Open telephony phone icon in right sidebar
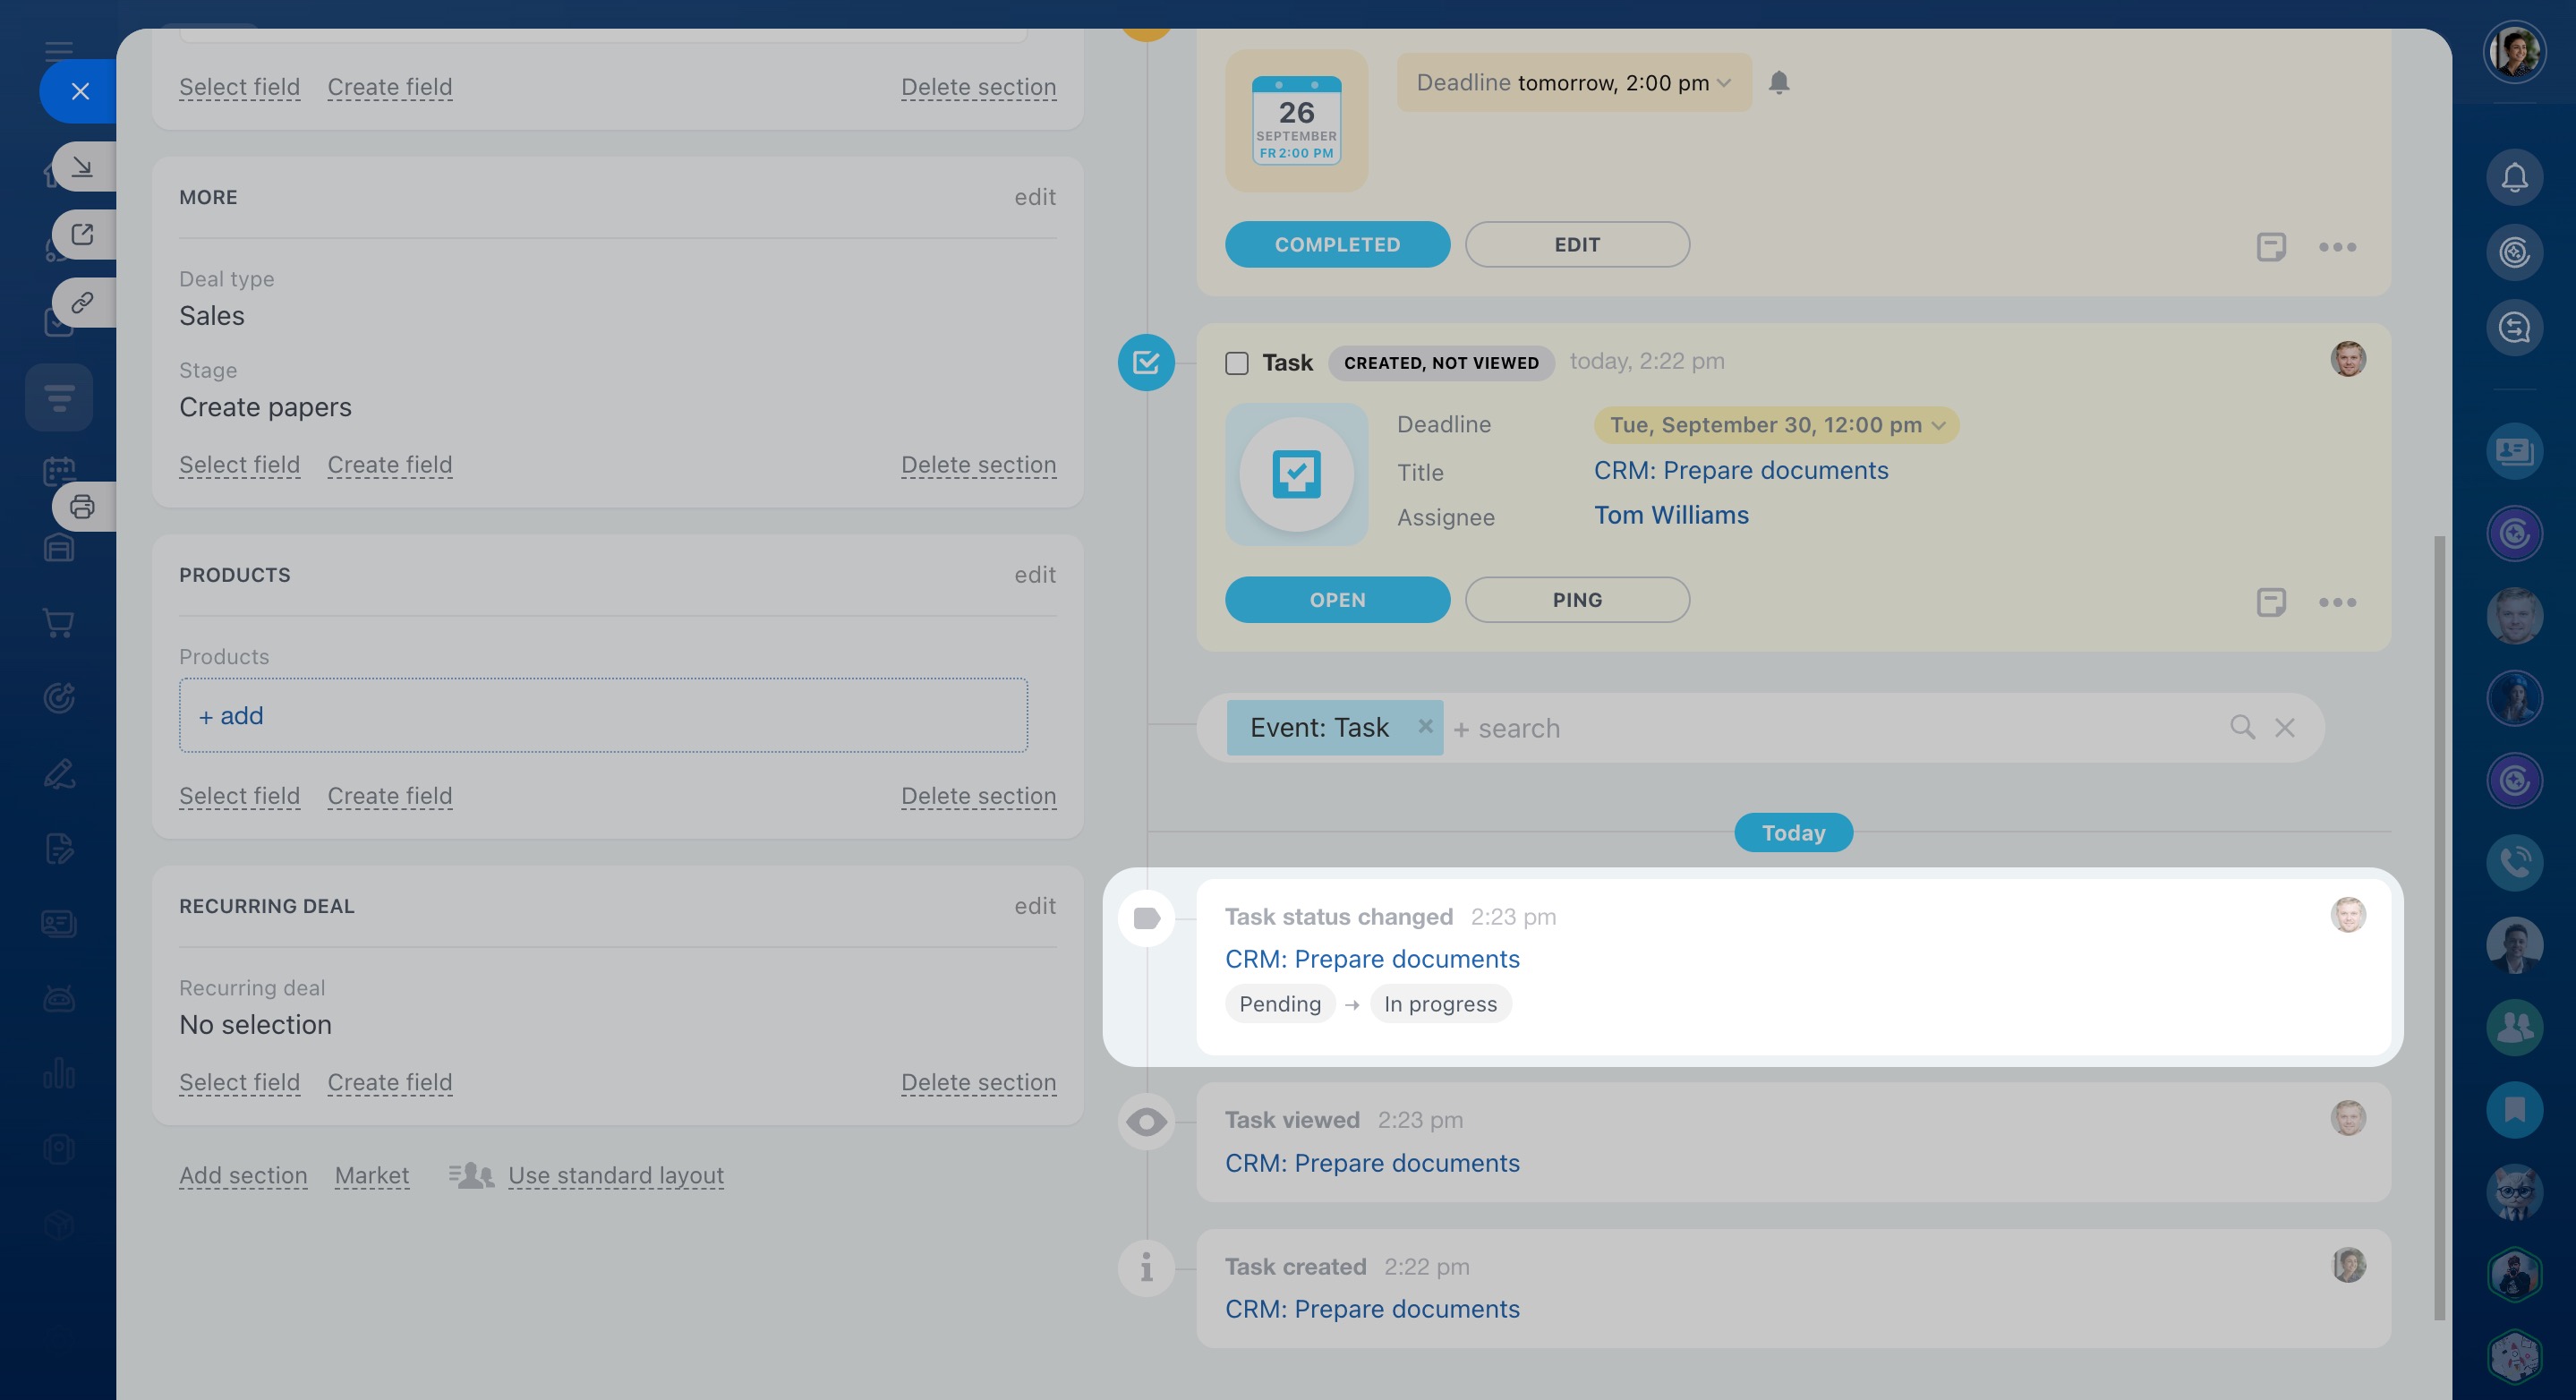 tap(2513, 861)
